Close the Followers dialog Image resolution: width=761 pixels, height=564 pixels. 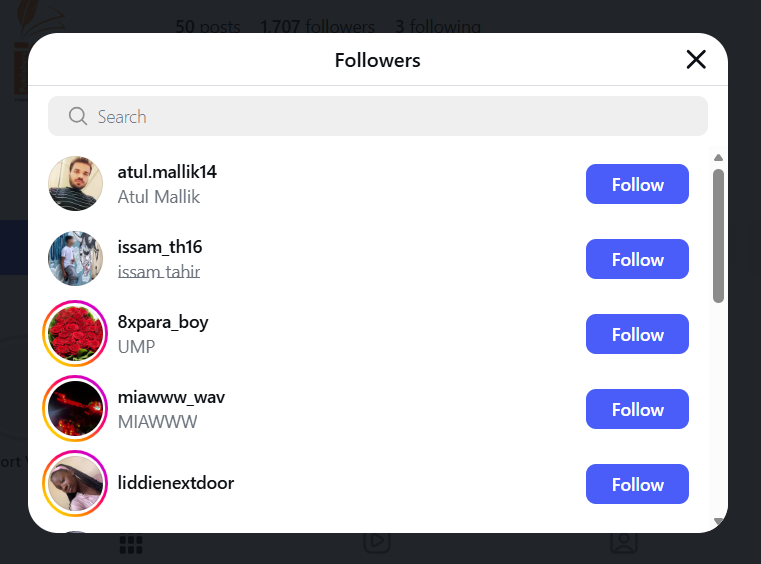coord(696,60)
